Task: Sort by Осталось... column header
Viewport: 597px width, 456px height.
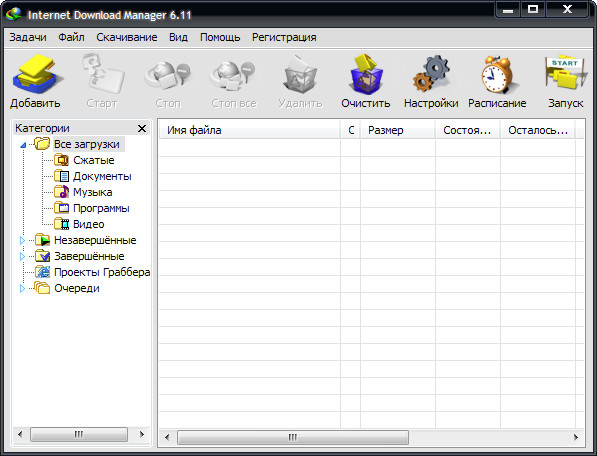Action: coord(538,130)
